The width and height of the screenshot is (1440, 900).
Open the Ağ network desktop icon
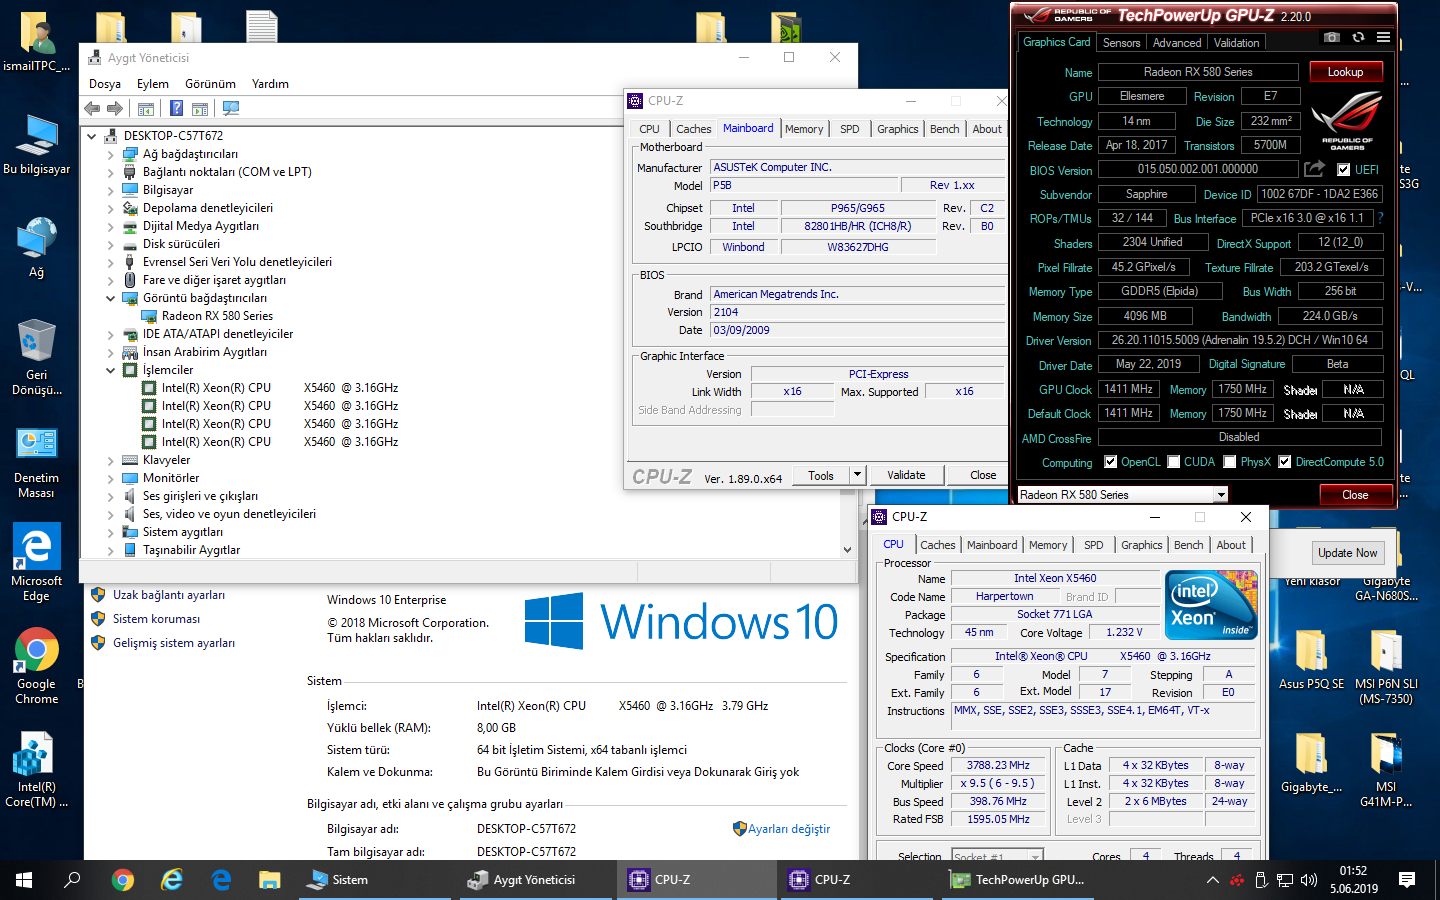pyautogui.click(x=37, y=247)
